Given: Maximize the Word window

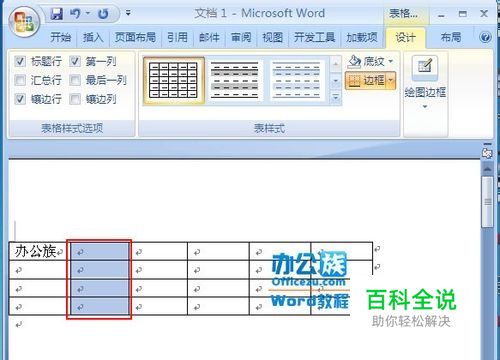Looking at the screenshot, I should click(463, 14).
